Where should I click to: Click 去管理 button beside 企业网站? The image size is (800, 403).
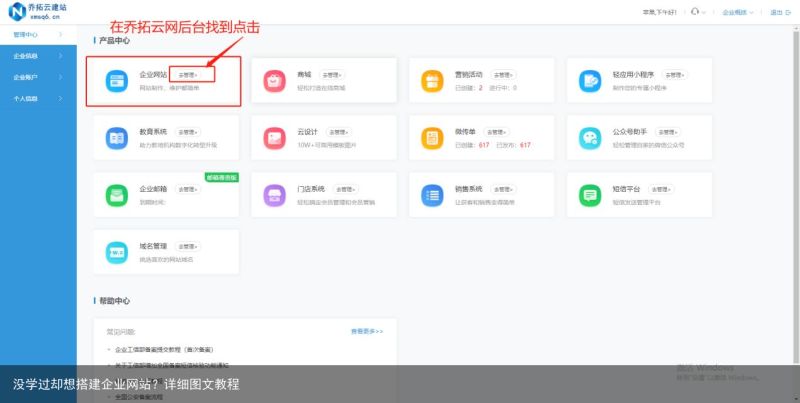[x=187, y=75]
